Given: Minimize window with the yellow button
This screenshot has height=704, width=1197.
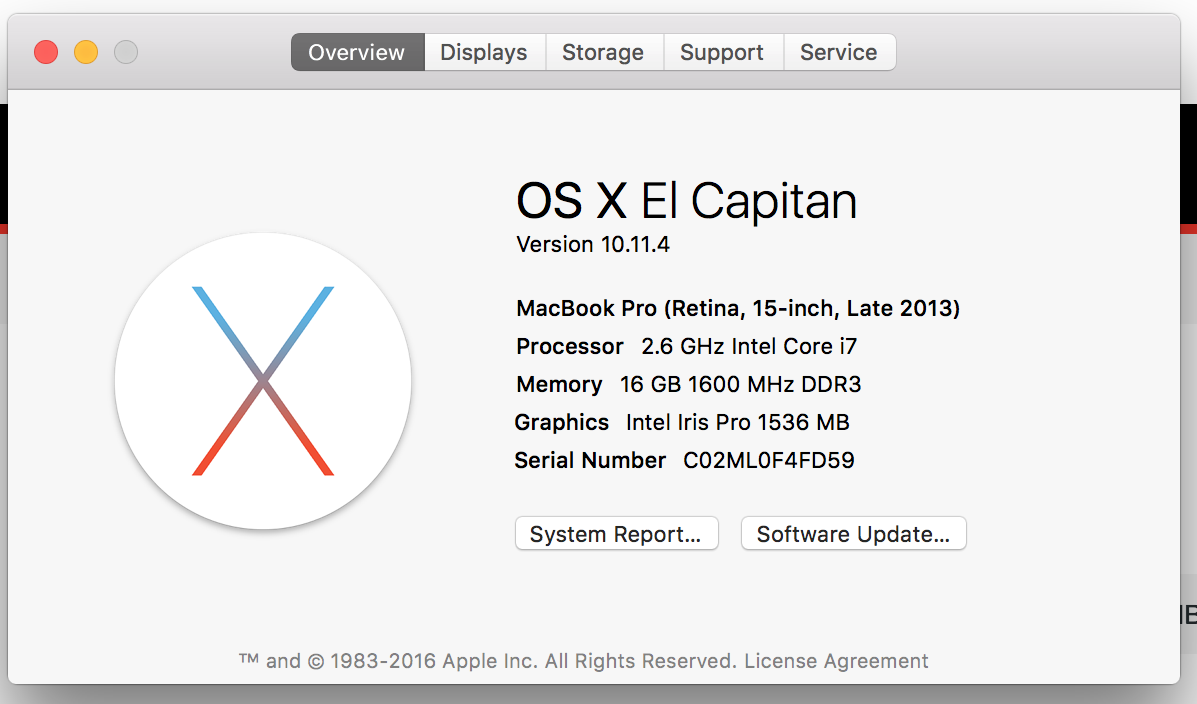Looking at the screenshot, I should point(86,52).
